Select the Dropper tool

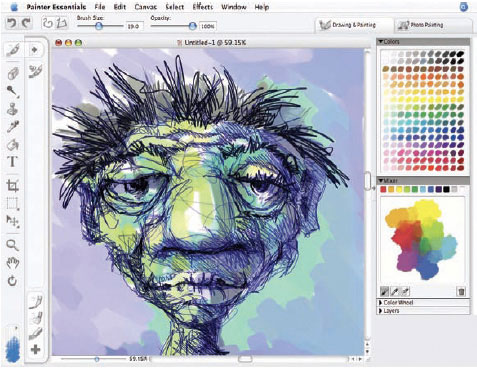click(x=13, y=127)
